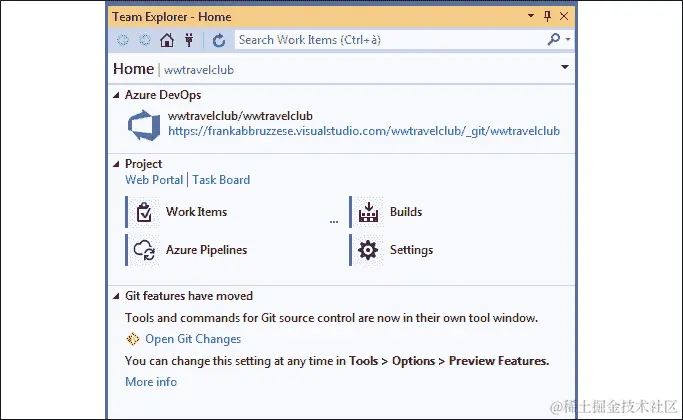
Task: Open the Work Items tile label
Action: pyautogui.click(x=196, y=212)
